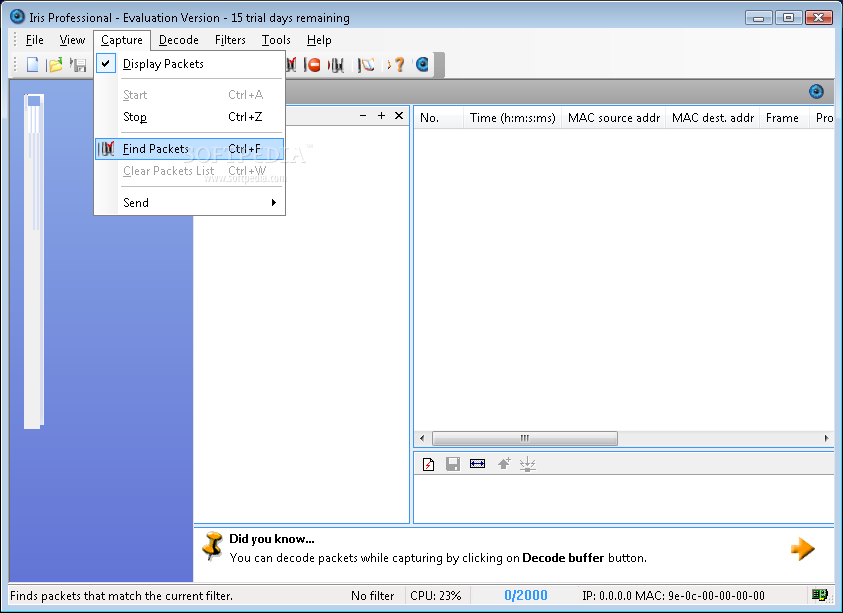Open the Tools menu

[276, 40]
